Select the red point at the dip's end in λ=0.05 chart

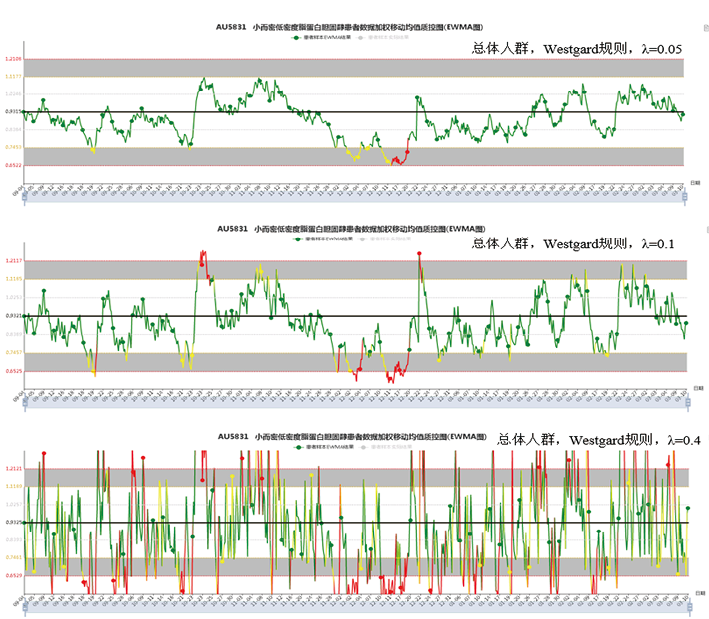pyautogui.click(x=407, y=152)
